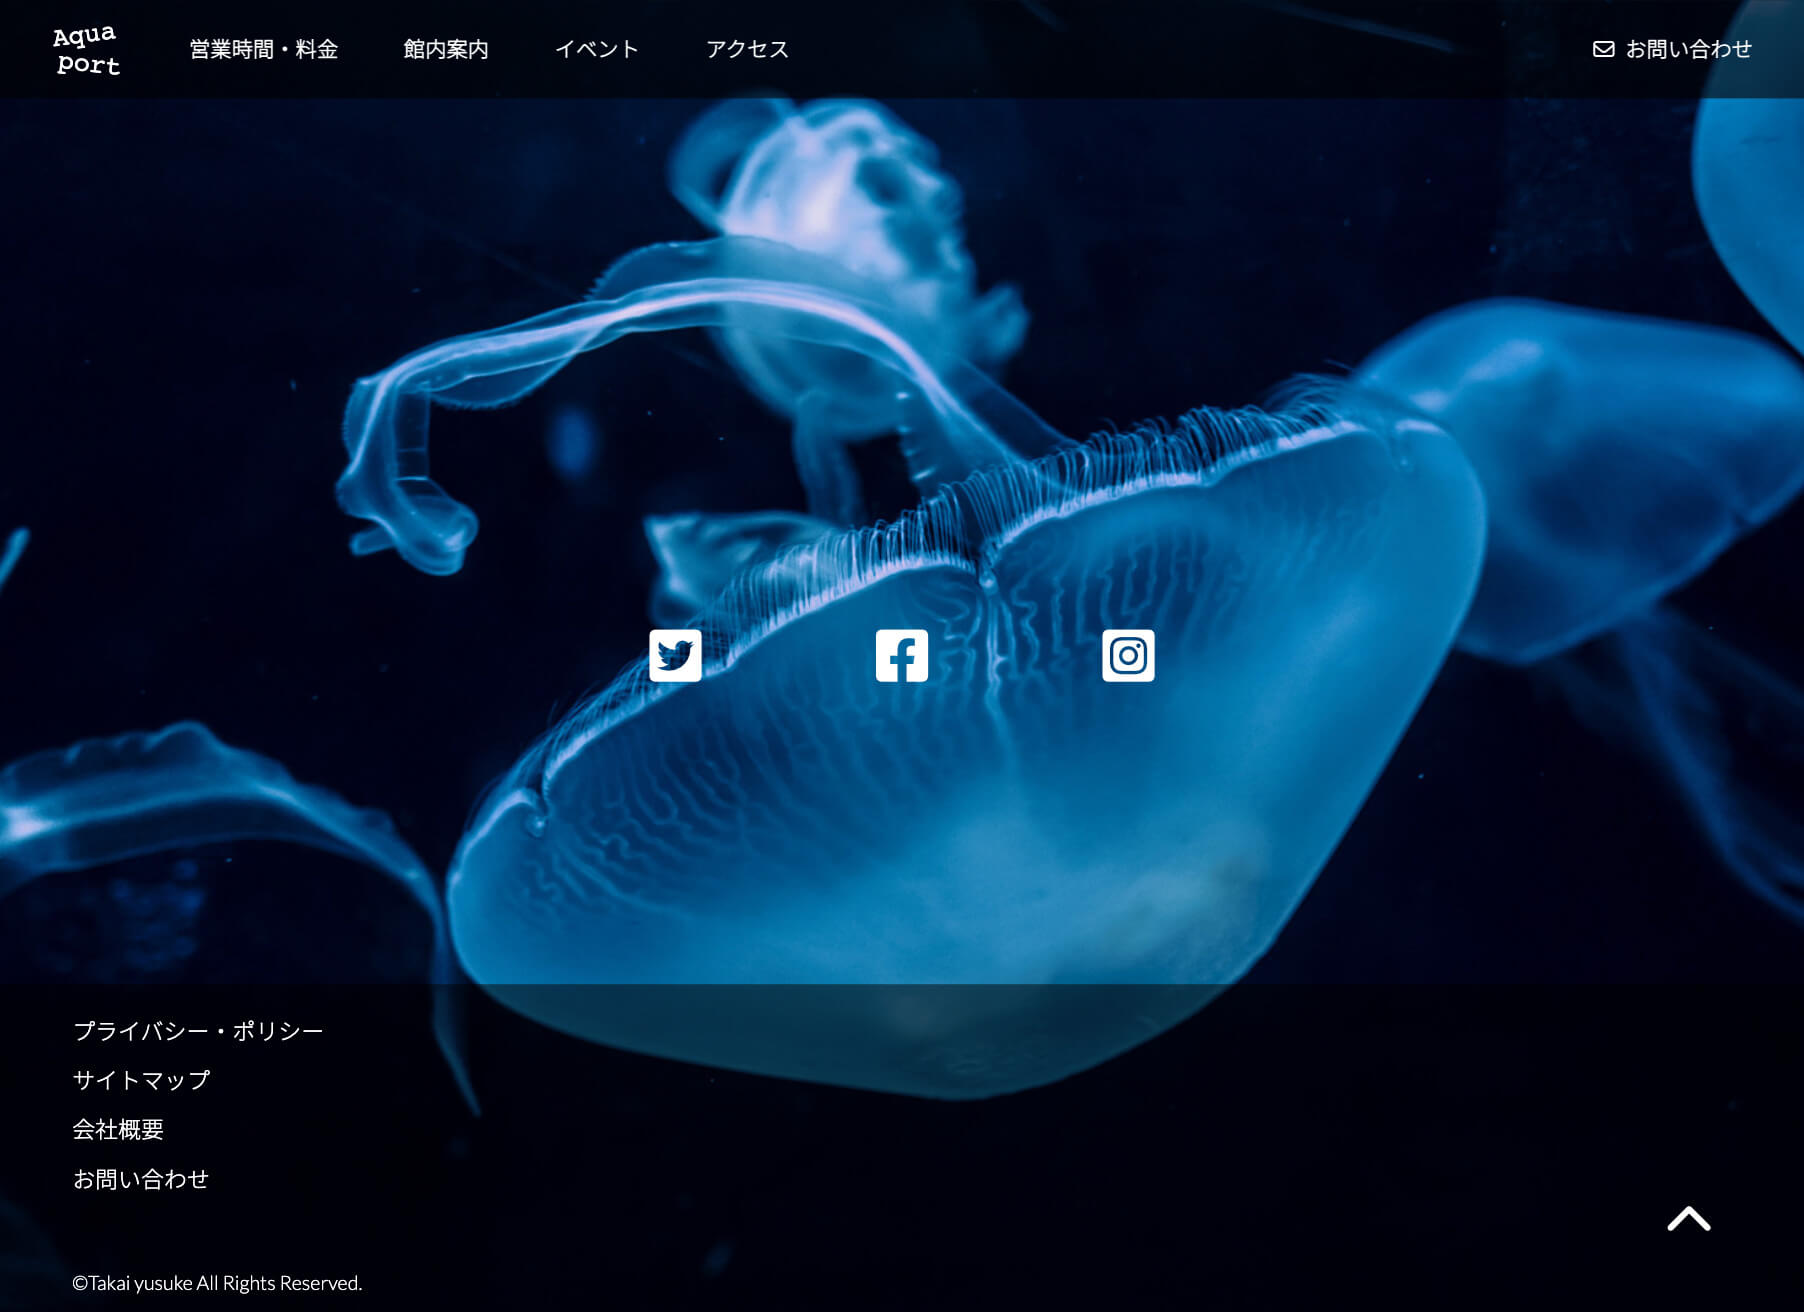Open the Twitter social icon
Viewport: 1804px width, 1312px height.
[675, 656]
